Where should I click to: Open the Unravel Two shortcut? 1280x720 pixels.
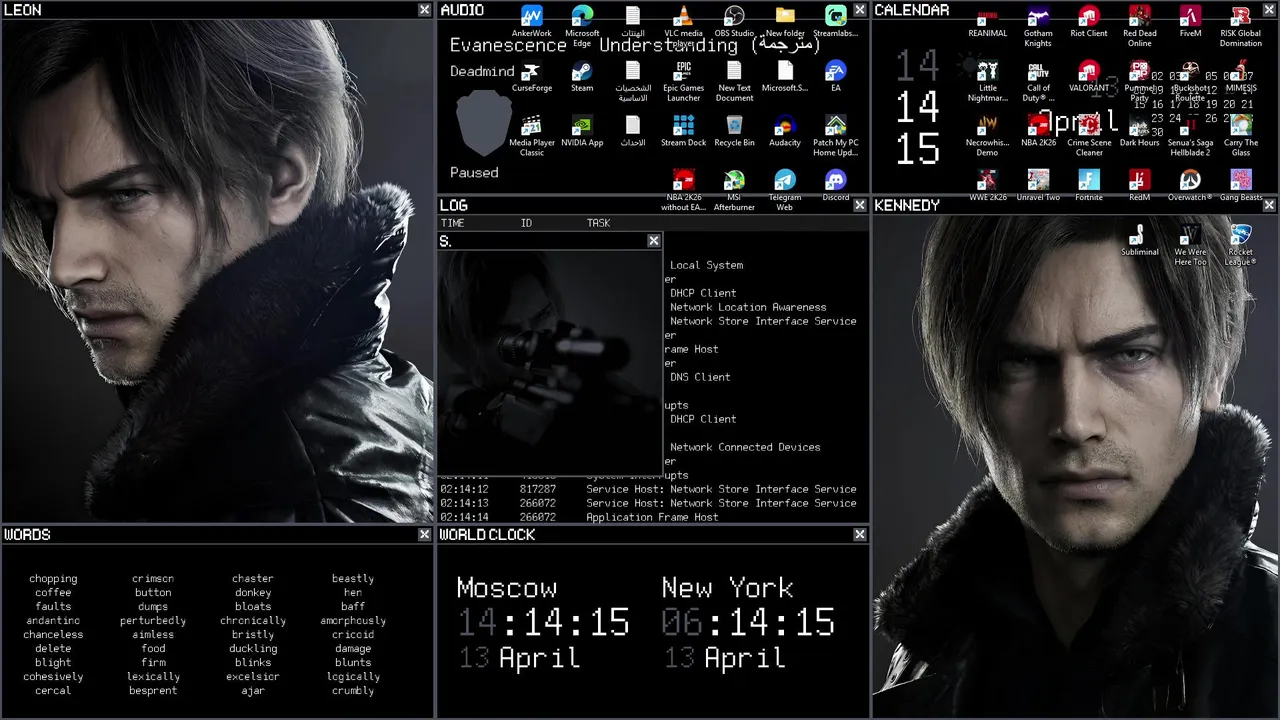pyautogui.click(x=1038, y=186)
